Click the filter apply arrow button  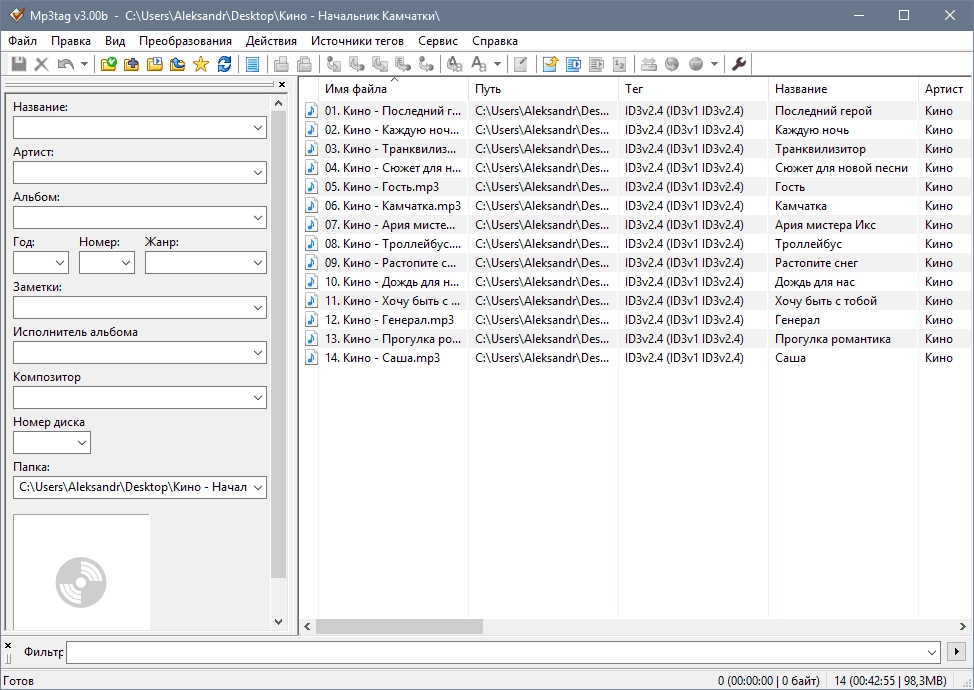click(x=956, y=651)
